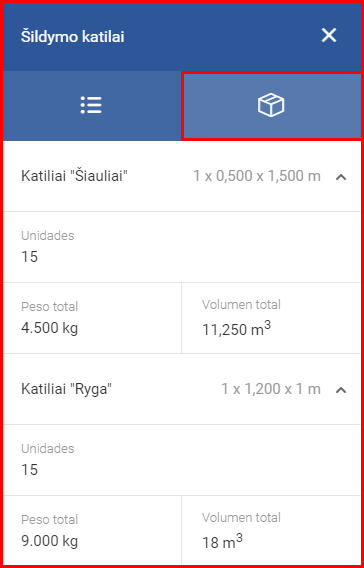Click the Volumen total label under Ryga
Viewport: 364px width, 568px height.
click(x=241, y=518)
